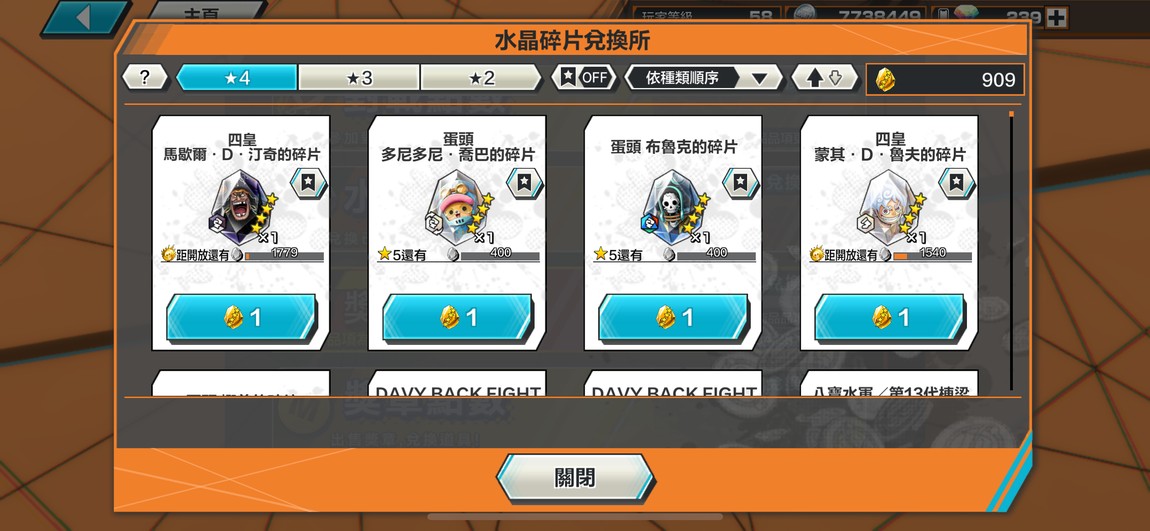Viewport: 1150px width, 531px height.
Task: Tap the Egghead Chopper fragment icon
Action: pyautogui.click(x=457, y=206)
